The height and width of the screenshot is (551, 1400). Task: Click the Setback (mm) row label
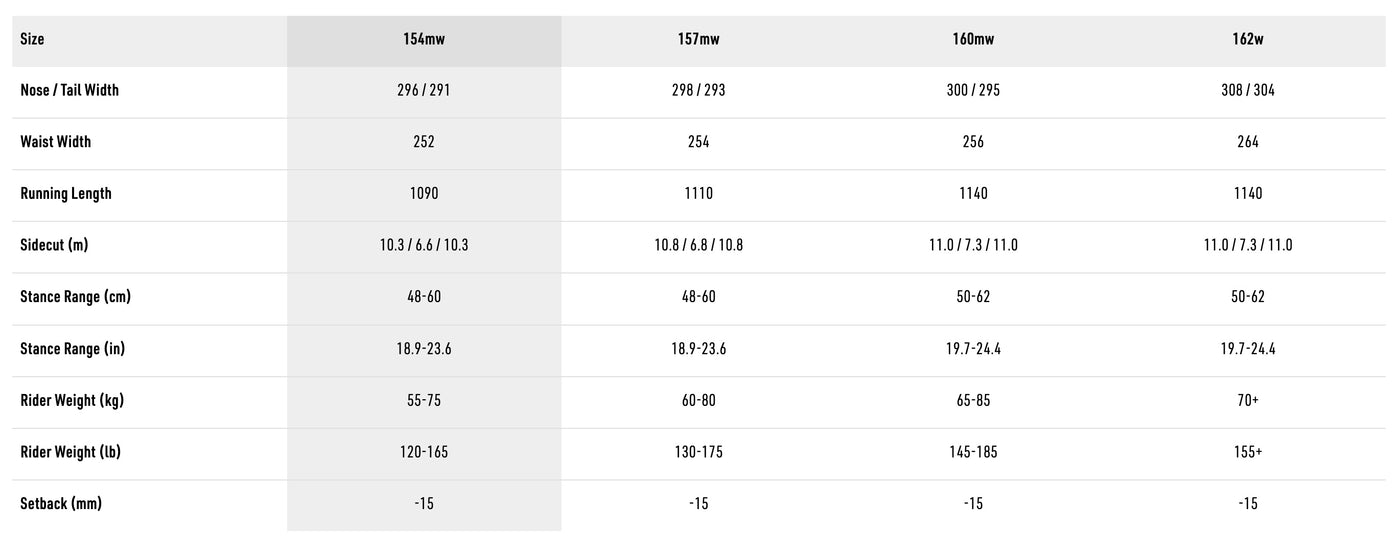tap(61, 503)
